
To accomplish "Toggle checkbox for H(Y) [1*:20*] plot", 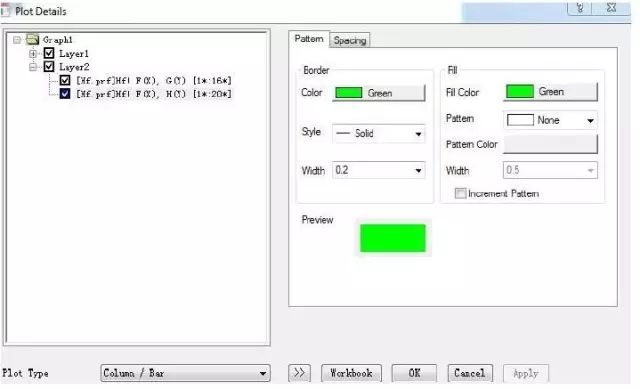I will pos(65,94).
